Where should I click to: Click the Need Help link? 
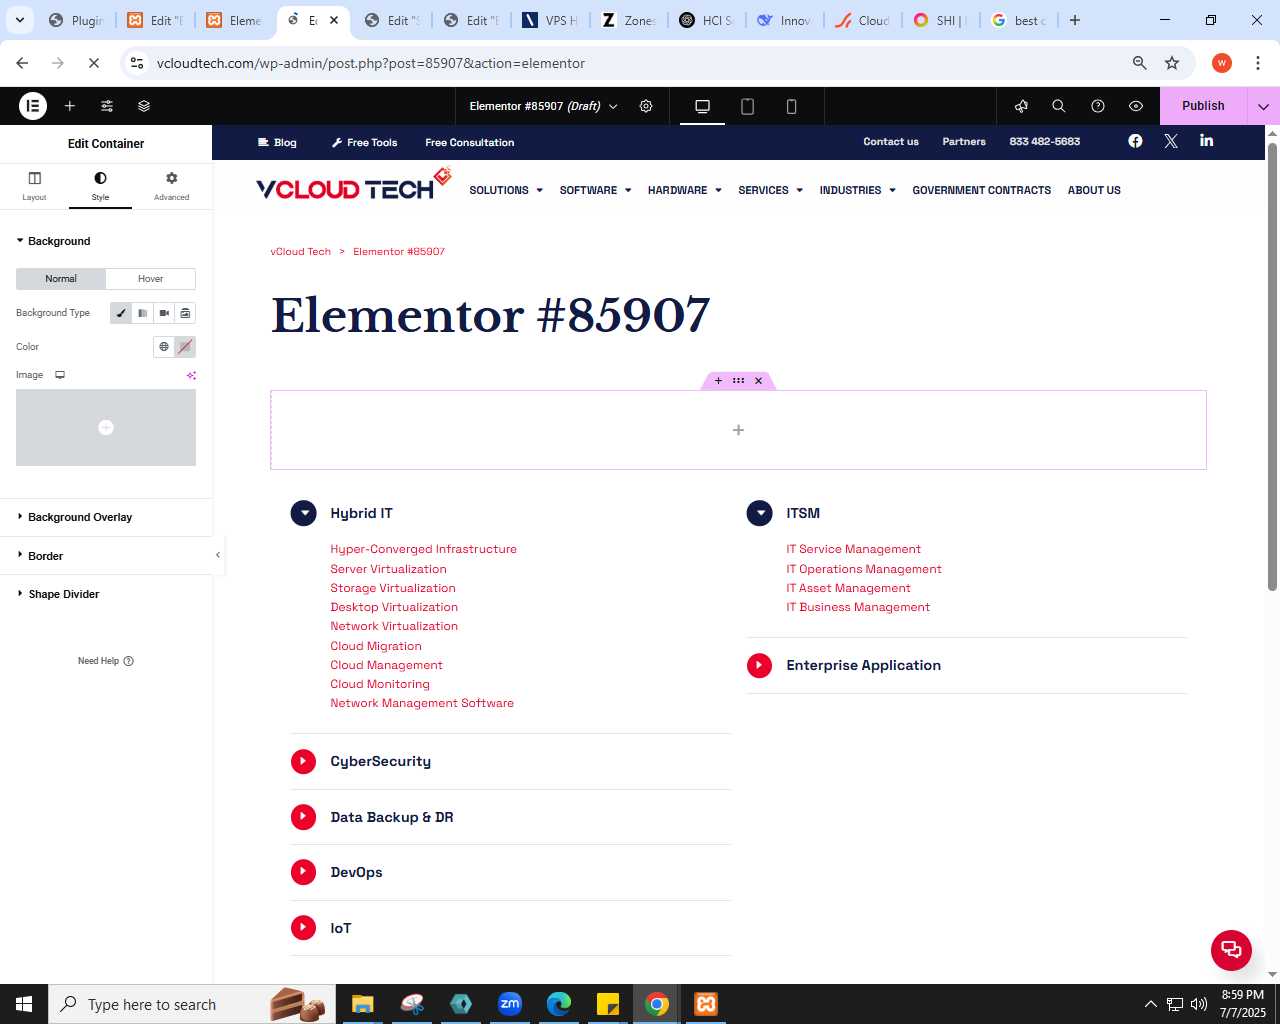pyautogui.click(x=106, y=661)
